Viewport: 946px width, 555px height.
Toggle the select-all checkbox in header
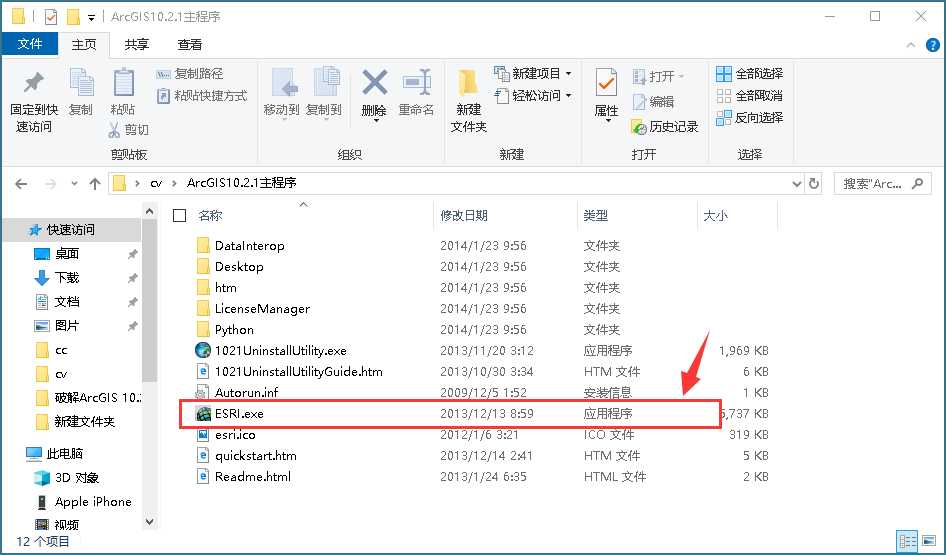tap(179, 215)
